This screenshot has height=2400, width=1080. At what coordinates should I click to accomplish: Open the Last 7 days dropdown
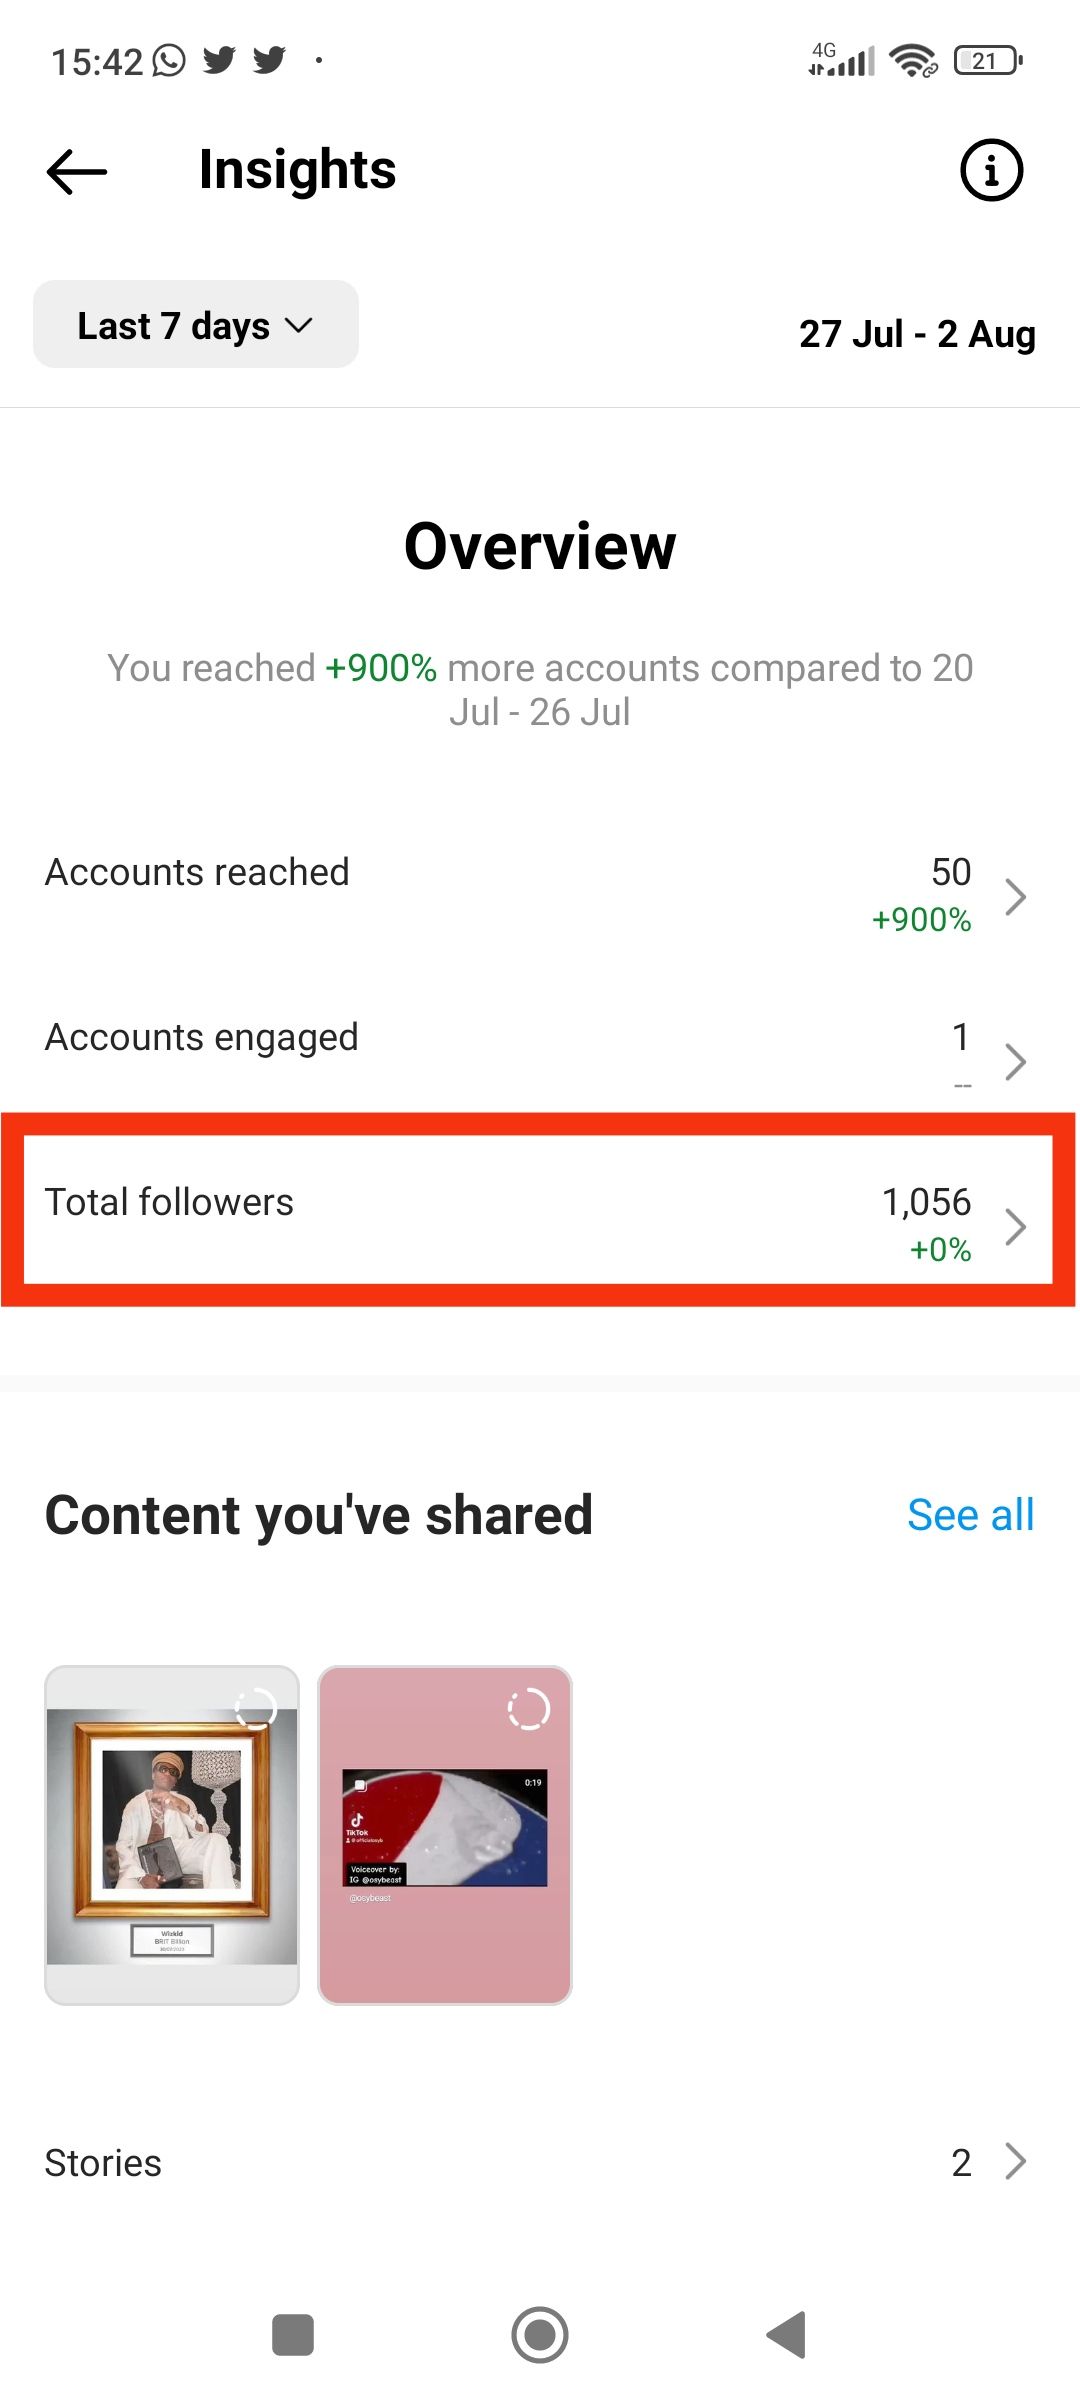195,324
